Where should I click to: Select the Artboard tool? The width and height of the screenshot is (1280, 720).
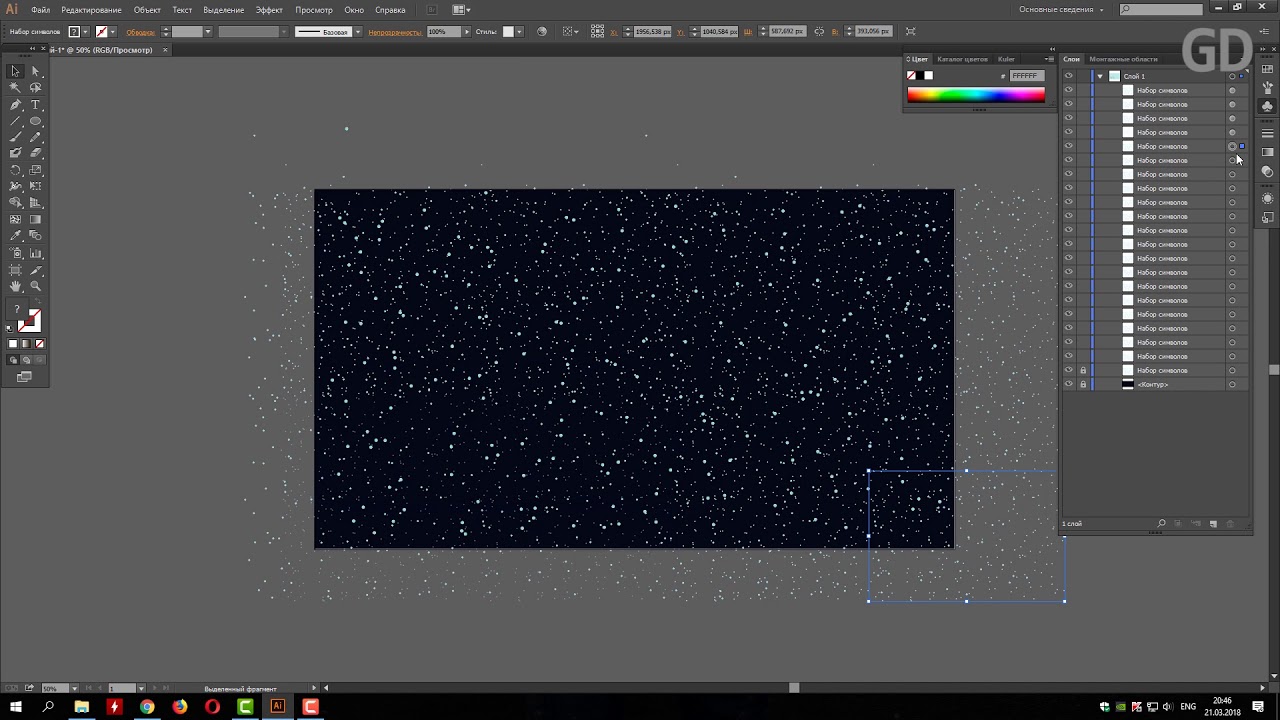pyautogui.click(x=16, y=270)
